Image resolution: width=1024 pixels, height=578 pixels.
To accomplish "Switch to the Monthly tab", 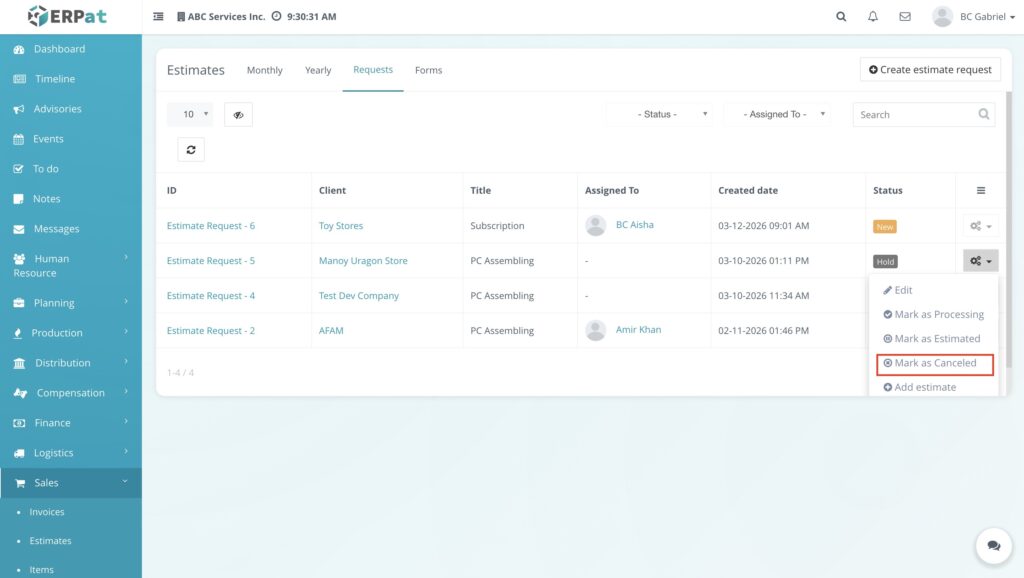I will click(264, 70).
